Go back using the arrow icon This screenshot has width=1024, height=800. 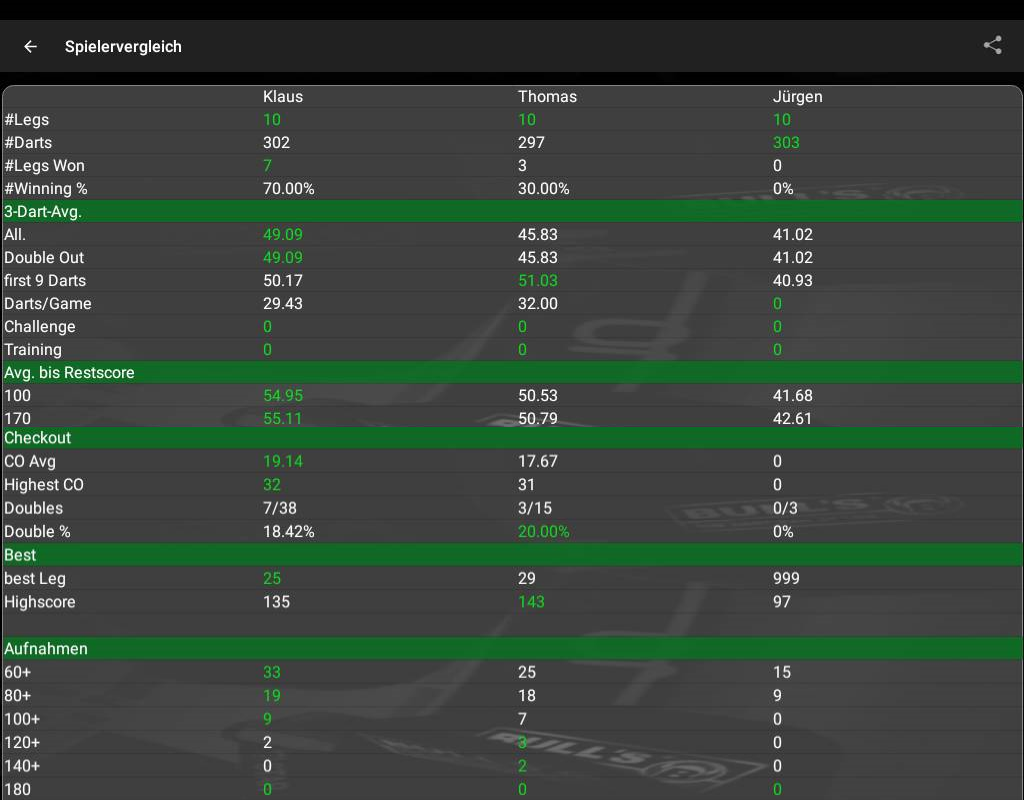click(30, 46)
